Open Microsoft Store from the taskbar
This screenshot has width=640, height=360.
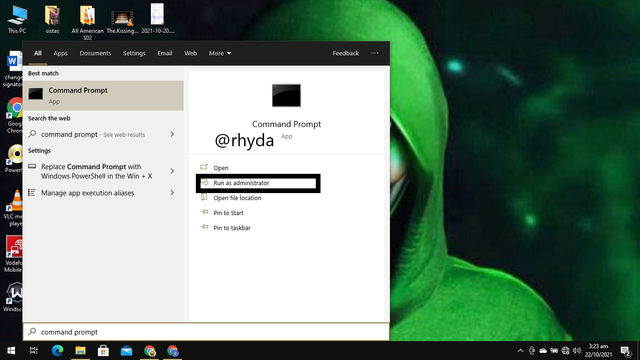[103, 351]
